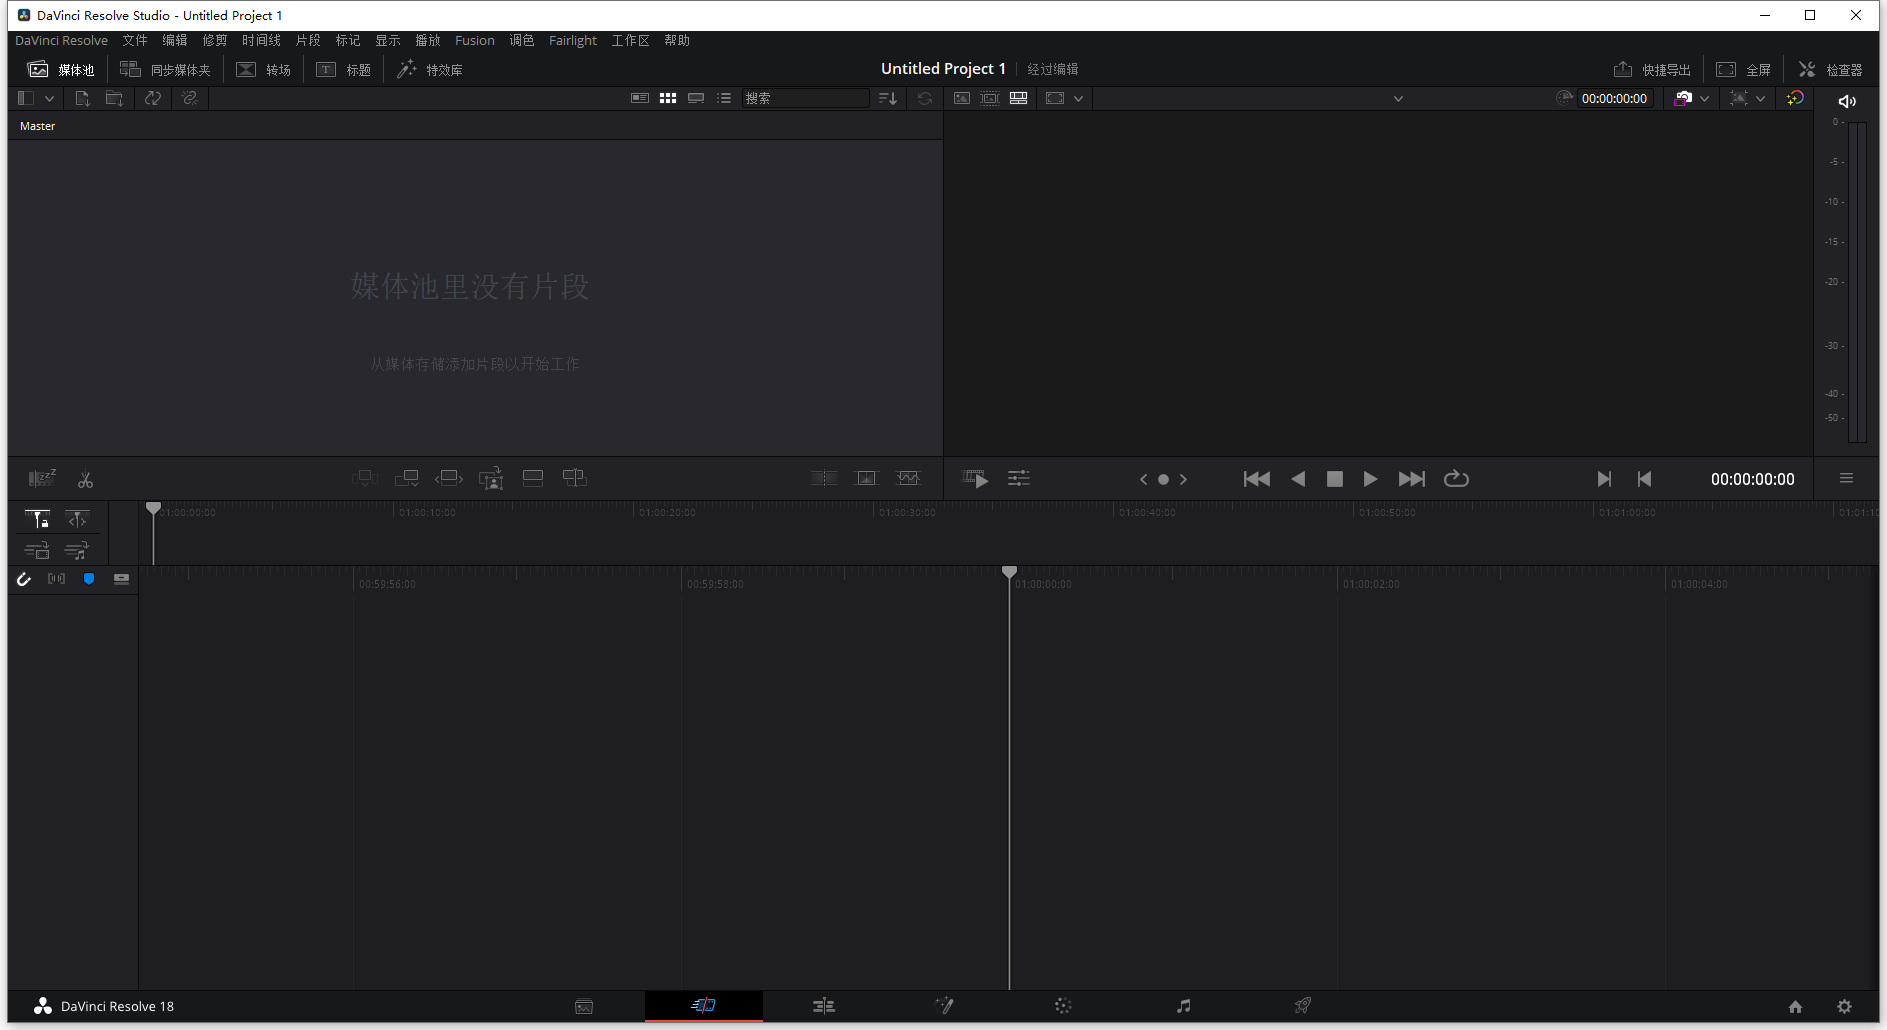Open the Edit page icon
1887x1030 pixels.
(824, 1006)
